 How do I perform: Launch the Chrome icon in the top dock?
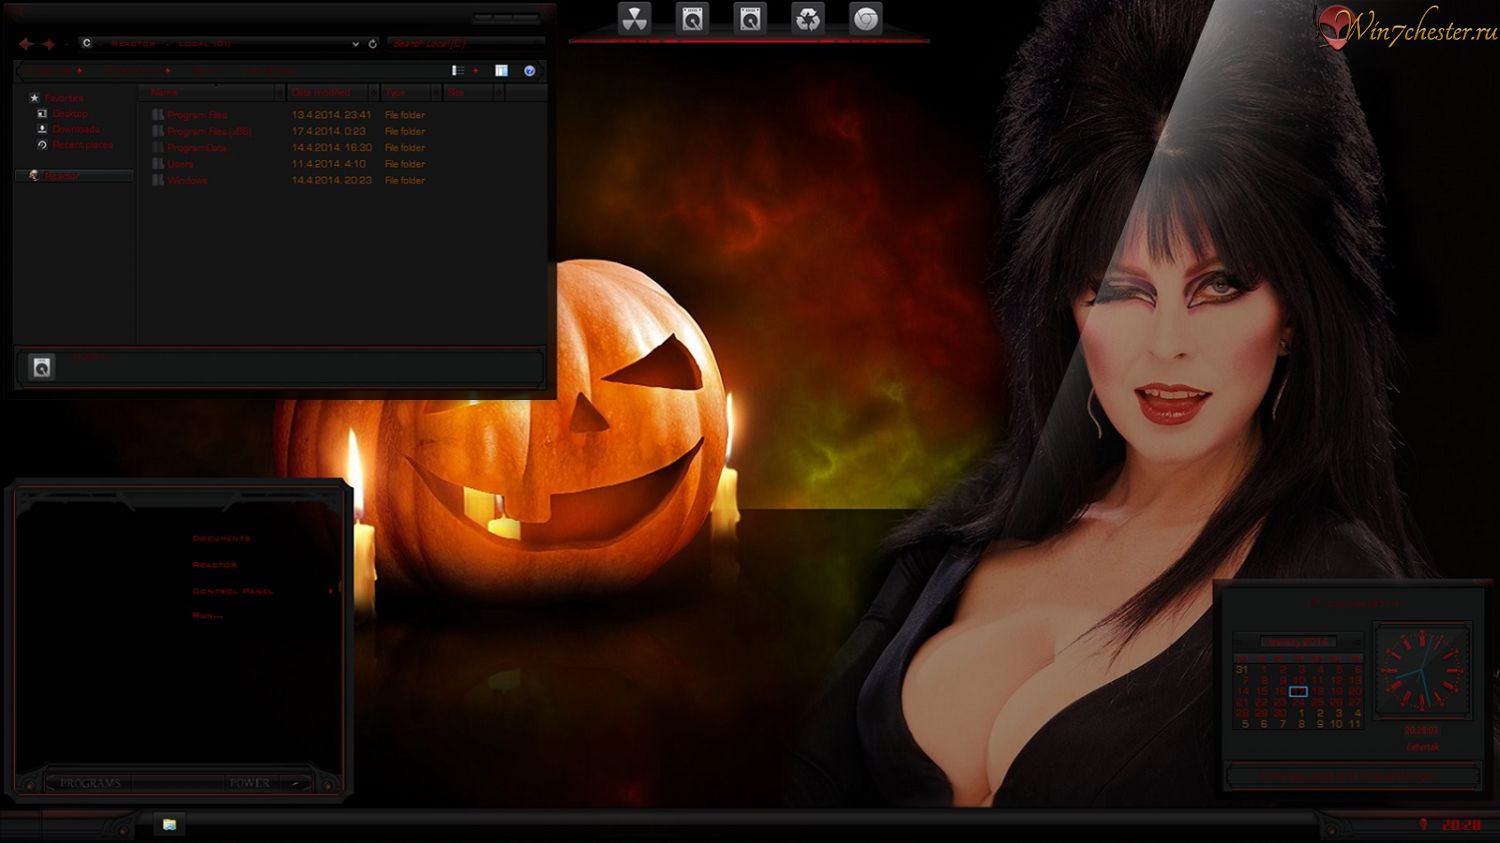coord(866,19)
